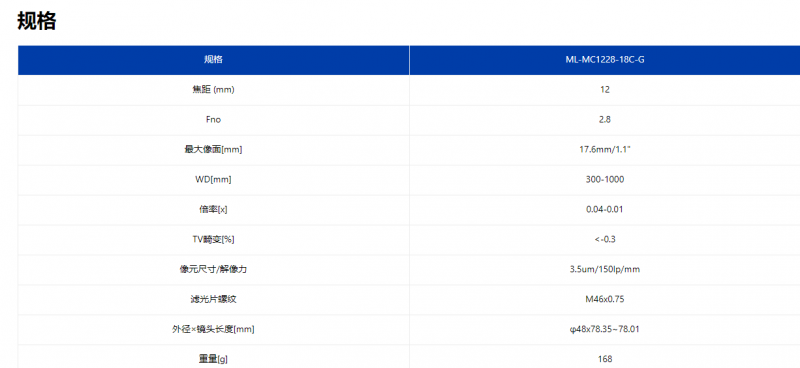Select the 0.04-0.01 magnification value
Image resolution: width=800 pixels, height=368 pixels.
point(605,209)
